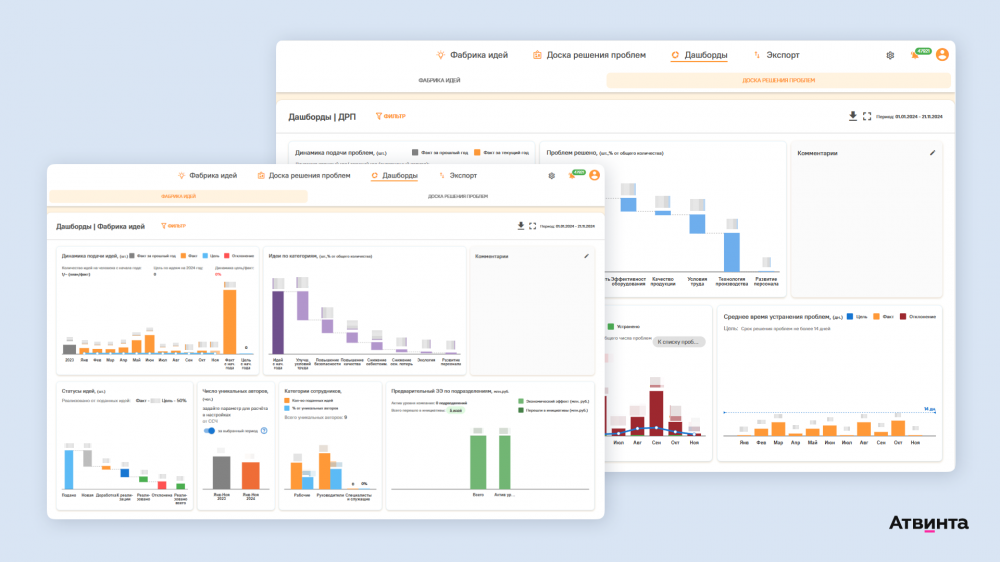
Task: Open the Экспорт menu in the back window
Action: [776, 55]
